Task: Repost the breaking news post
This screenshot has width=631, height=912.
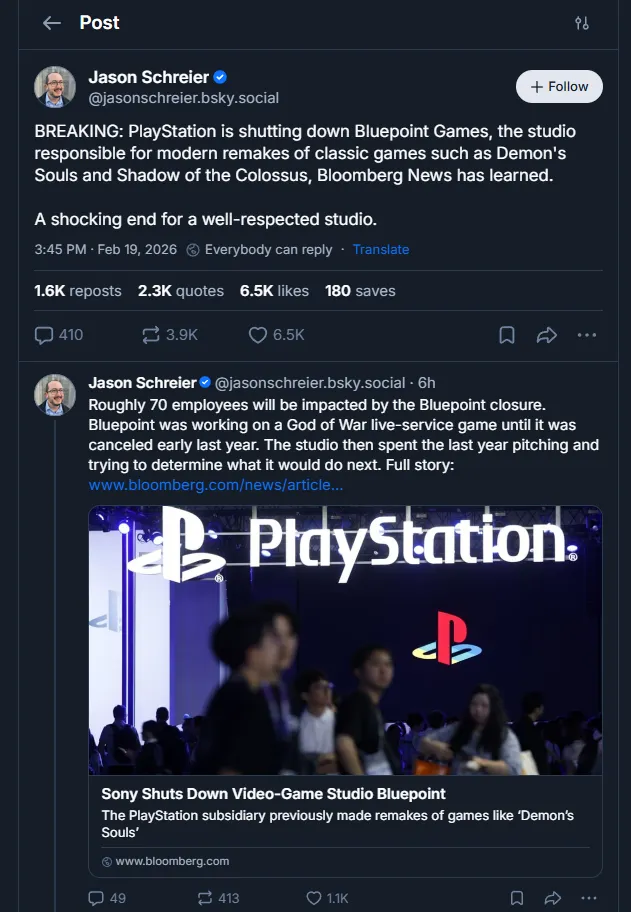Action: pos(152,335)
